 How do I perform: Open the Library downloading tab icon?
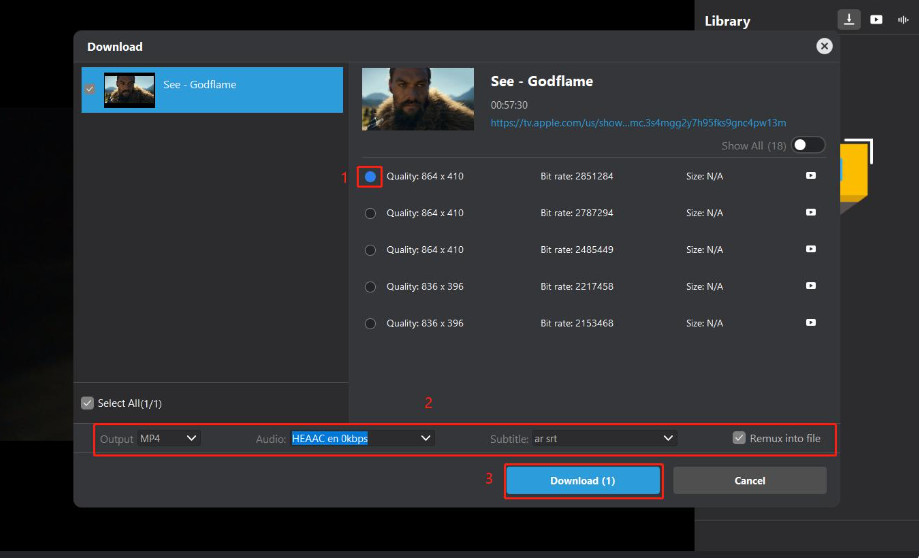point(849,19)
